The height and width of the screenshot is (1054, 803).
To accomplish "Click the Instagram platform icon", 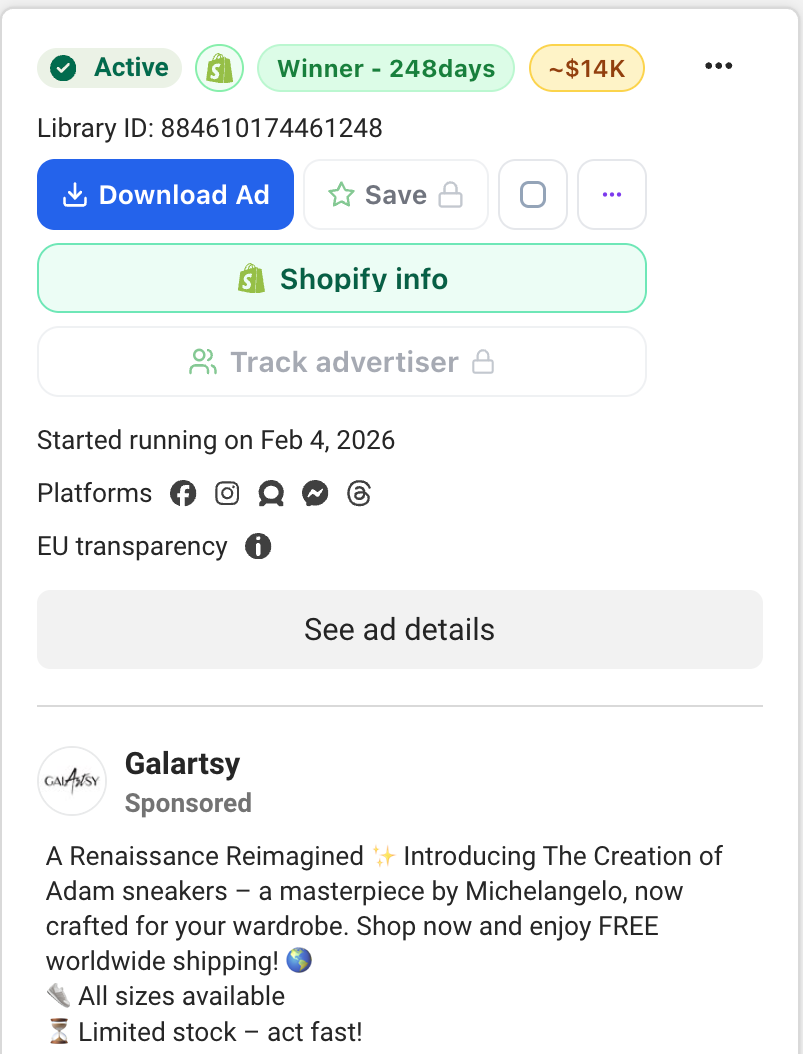I will pyautogui.click(x=227, y=493).
